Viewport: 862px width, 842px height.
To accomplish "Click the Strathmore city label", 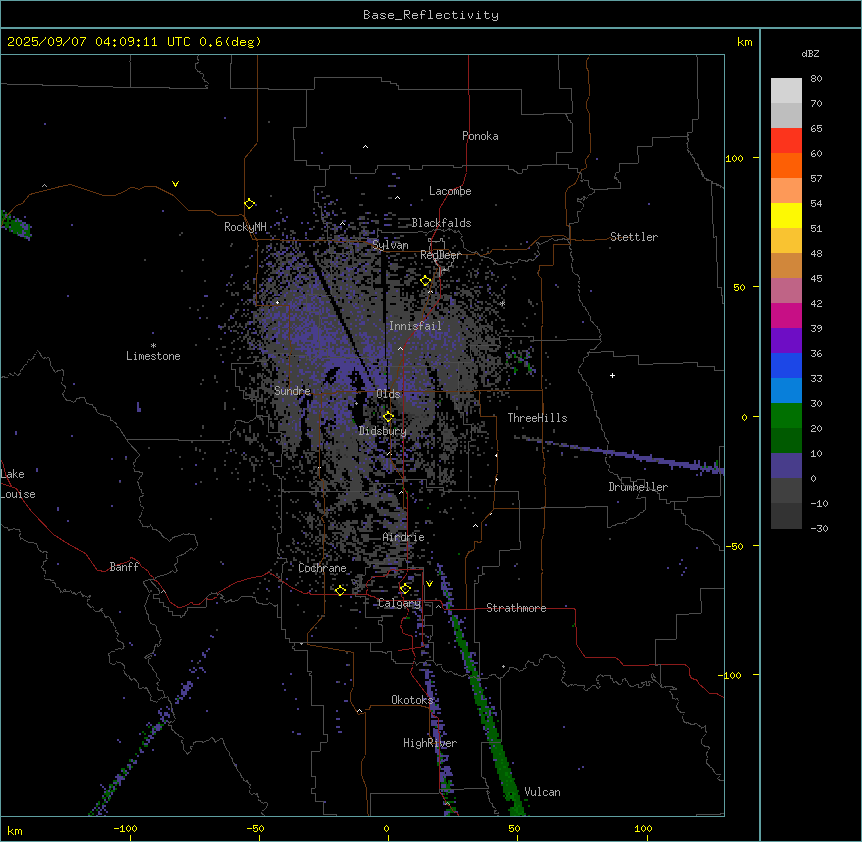I will click(x=516, y=608).
